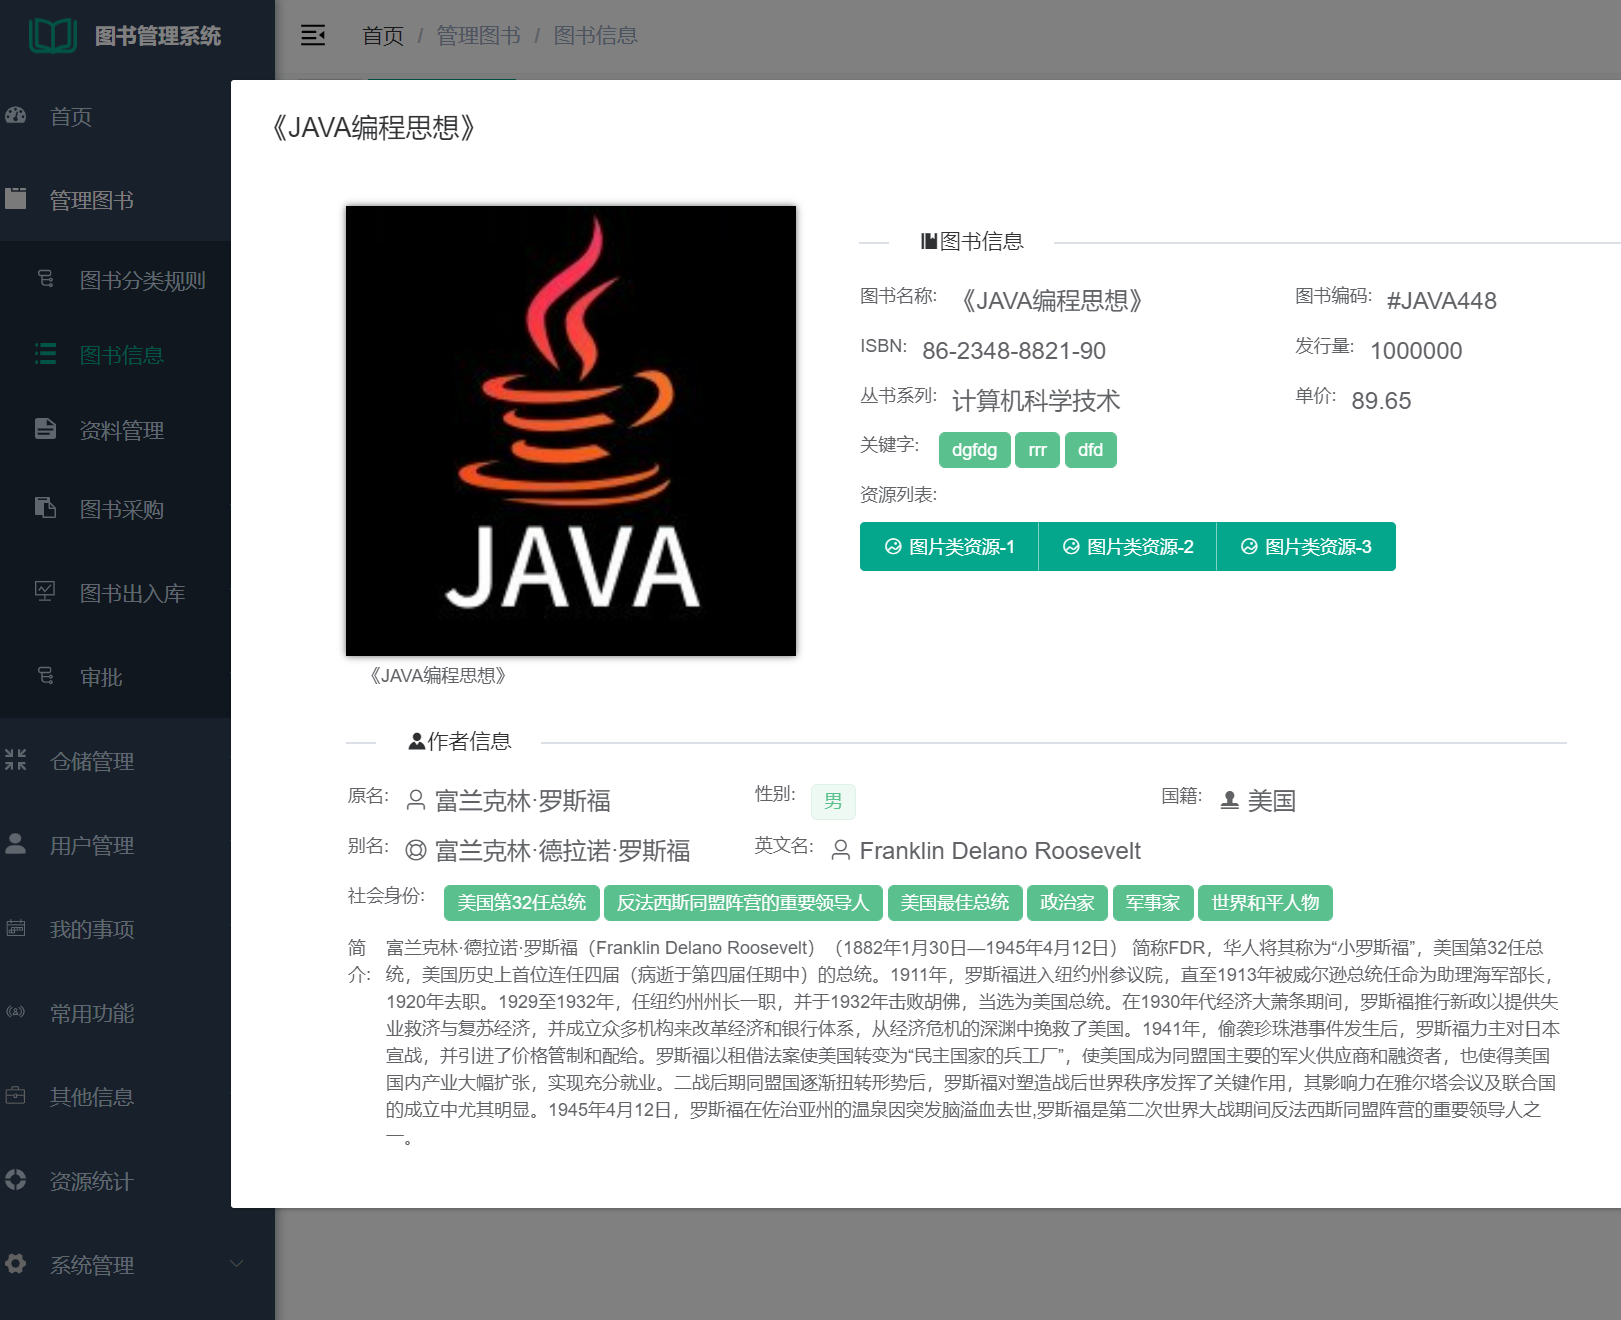
Task: Click the 军事家 tag
Action: (1152, 903)
